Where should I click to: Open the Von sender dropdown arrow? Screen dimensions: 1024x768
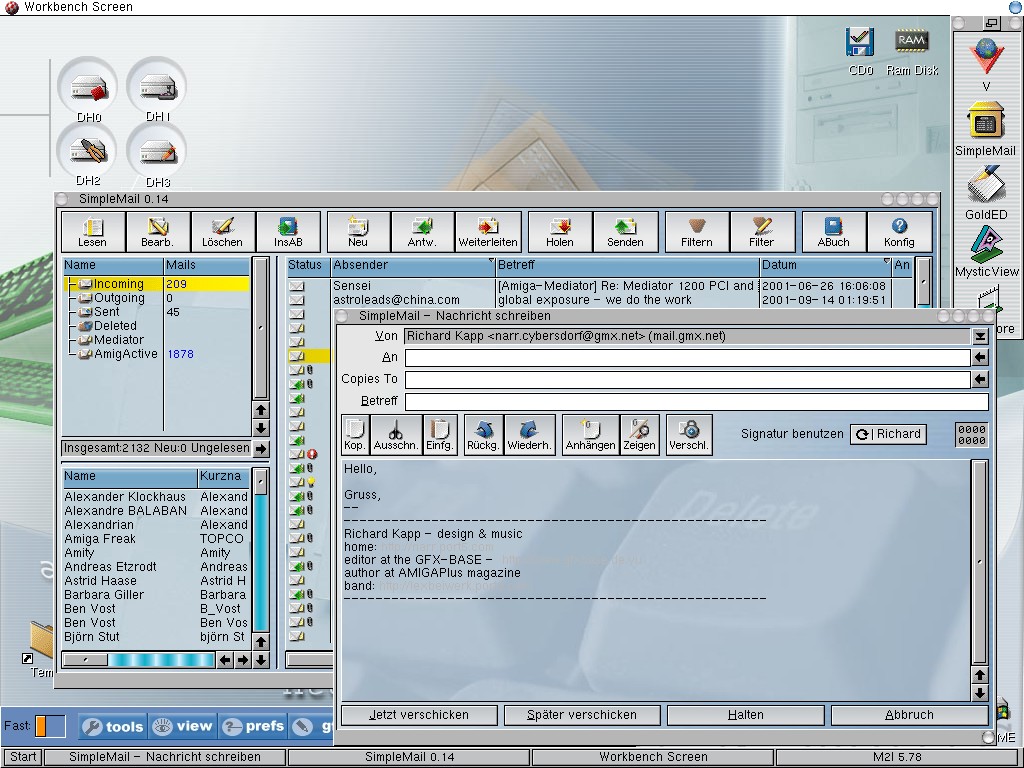tap(980, 337)
